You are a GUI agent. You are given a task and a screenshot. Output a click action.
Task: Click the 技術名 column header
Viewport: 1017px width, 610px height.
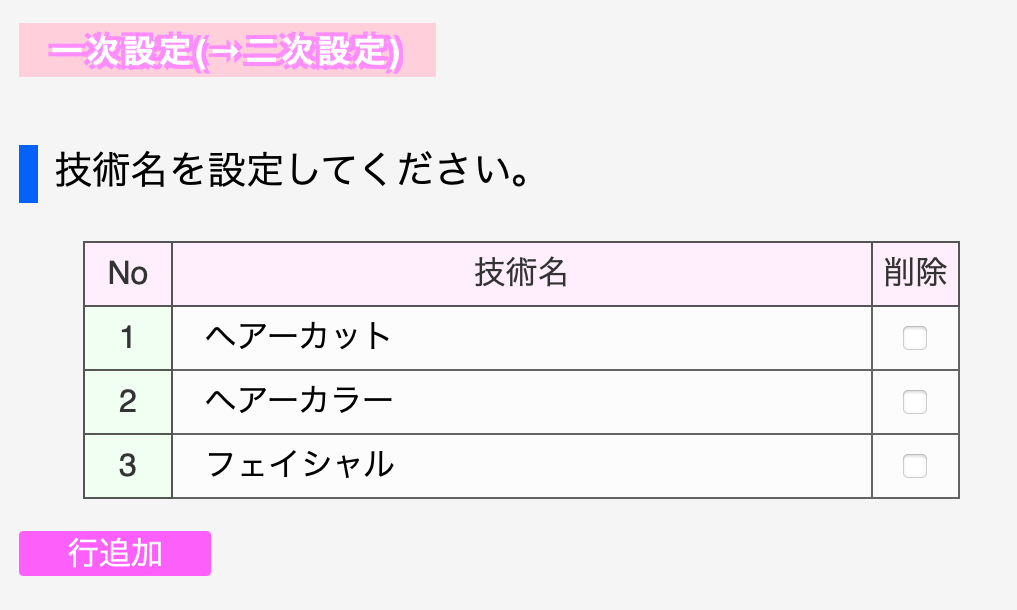coord(520,273)
